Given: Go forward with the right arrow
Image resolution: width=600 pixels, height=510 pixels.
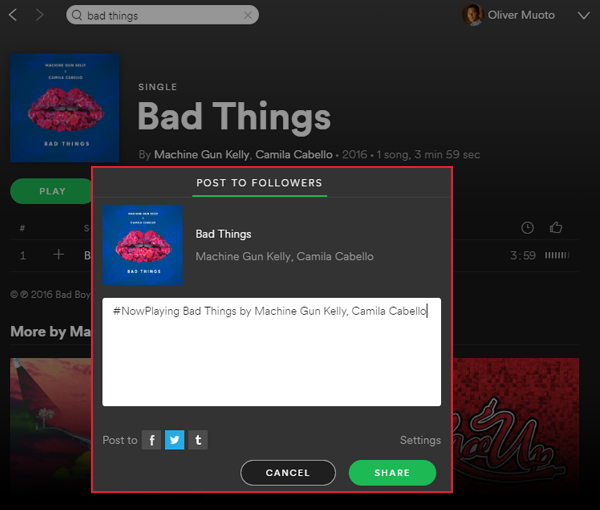Looking at the screenshot, I should [x=39, y=15].
